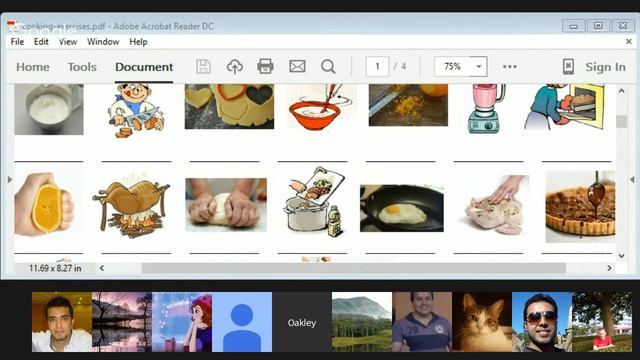Click the woman at oven picture
Screen dimensions: 640x360
pos(565,107)
